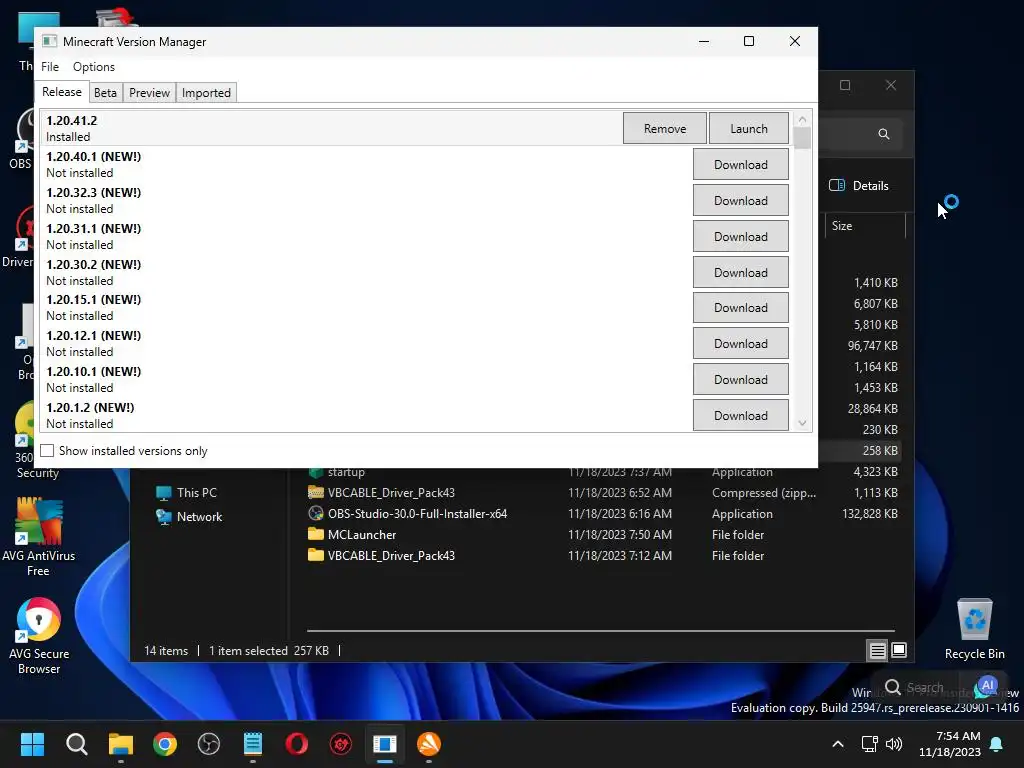Open OBS Studio from the taskbar
Image resolution: width=1024 pixels, height=768 pixels.
pyautogui.click(x=209, y=744)
